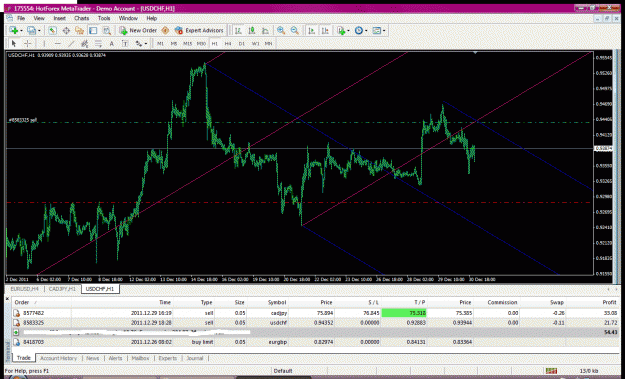Open the Charts menu

click(82, 18)
